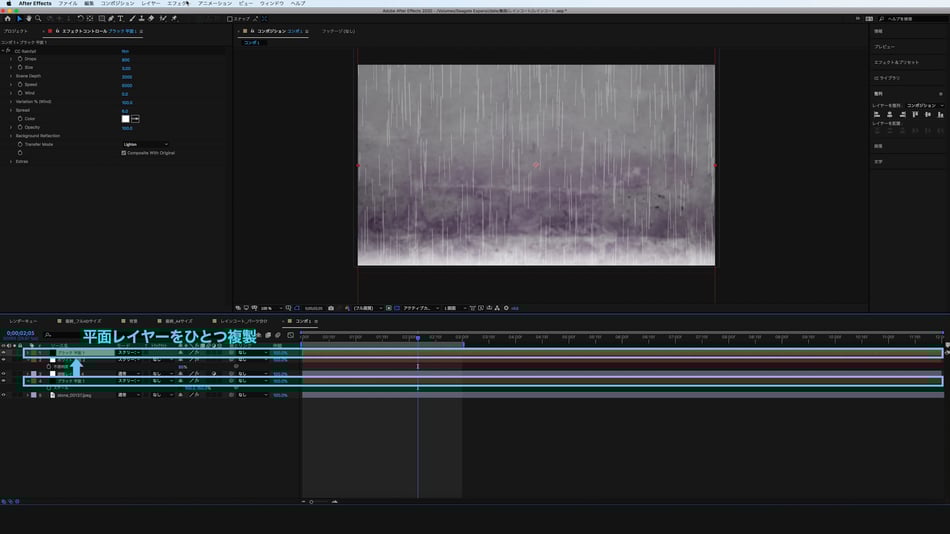This screenshot has height=534, width=950.
Task: Click the Color eyedropper next to swatch
Action: [135, 119]
